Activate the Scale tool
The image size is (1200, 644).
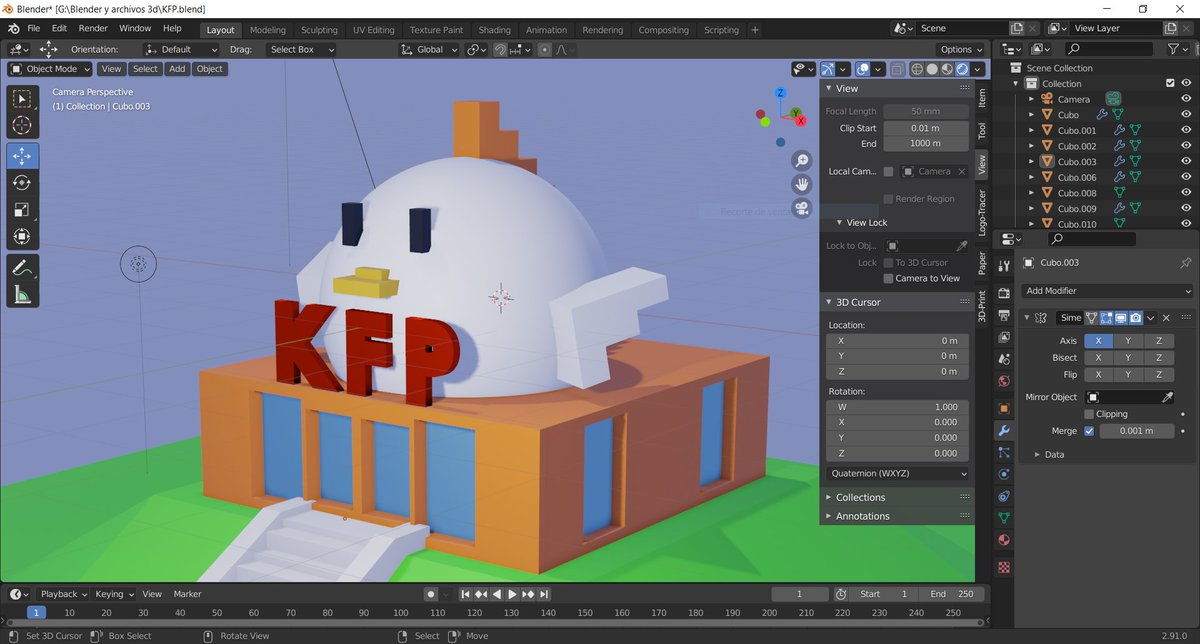(23, 210)
